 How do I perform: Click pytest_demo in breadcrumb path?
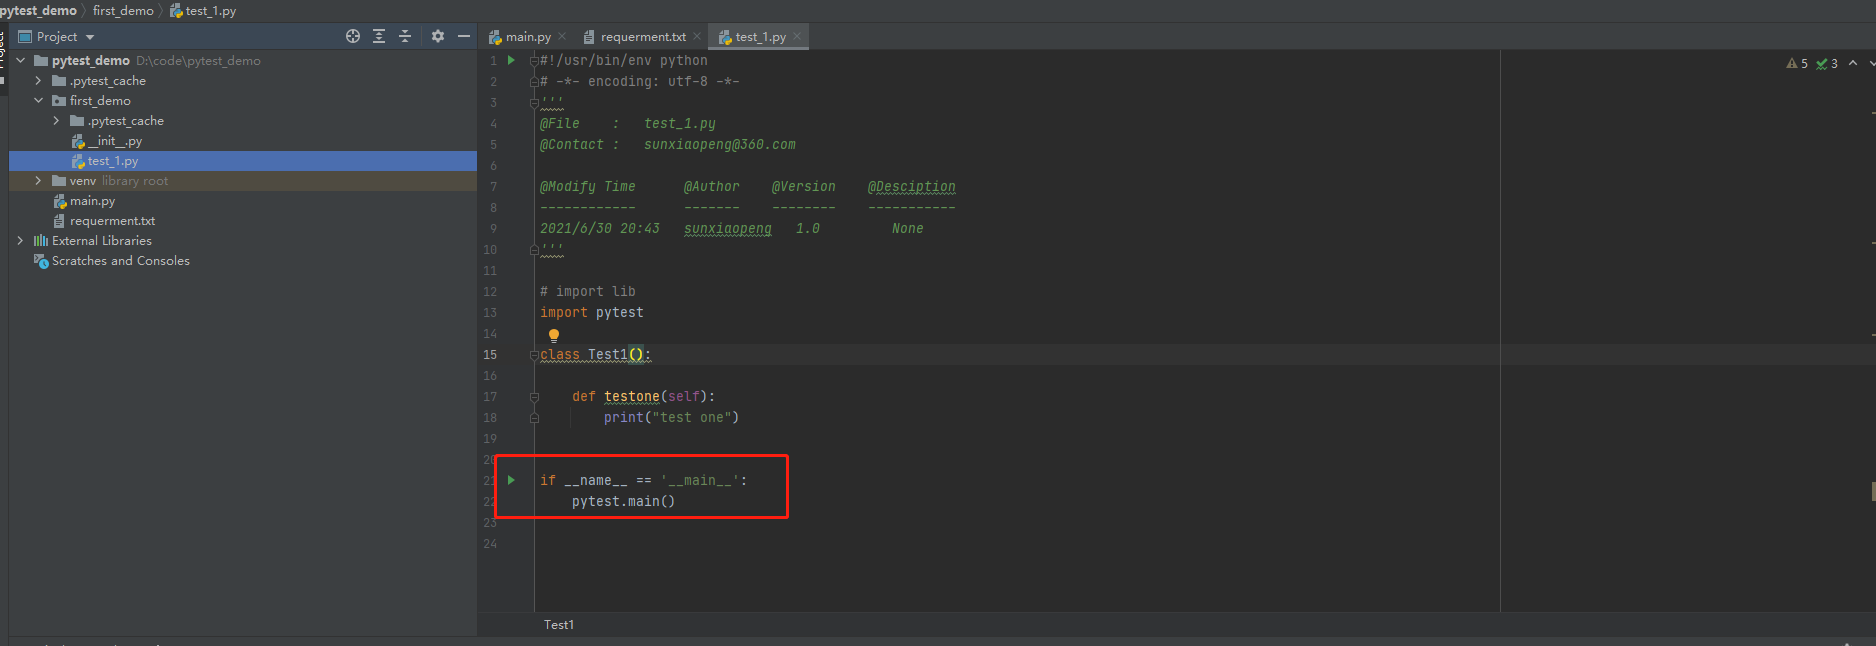[38, 10]
